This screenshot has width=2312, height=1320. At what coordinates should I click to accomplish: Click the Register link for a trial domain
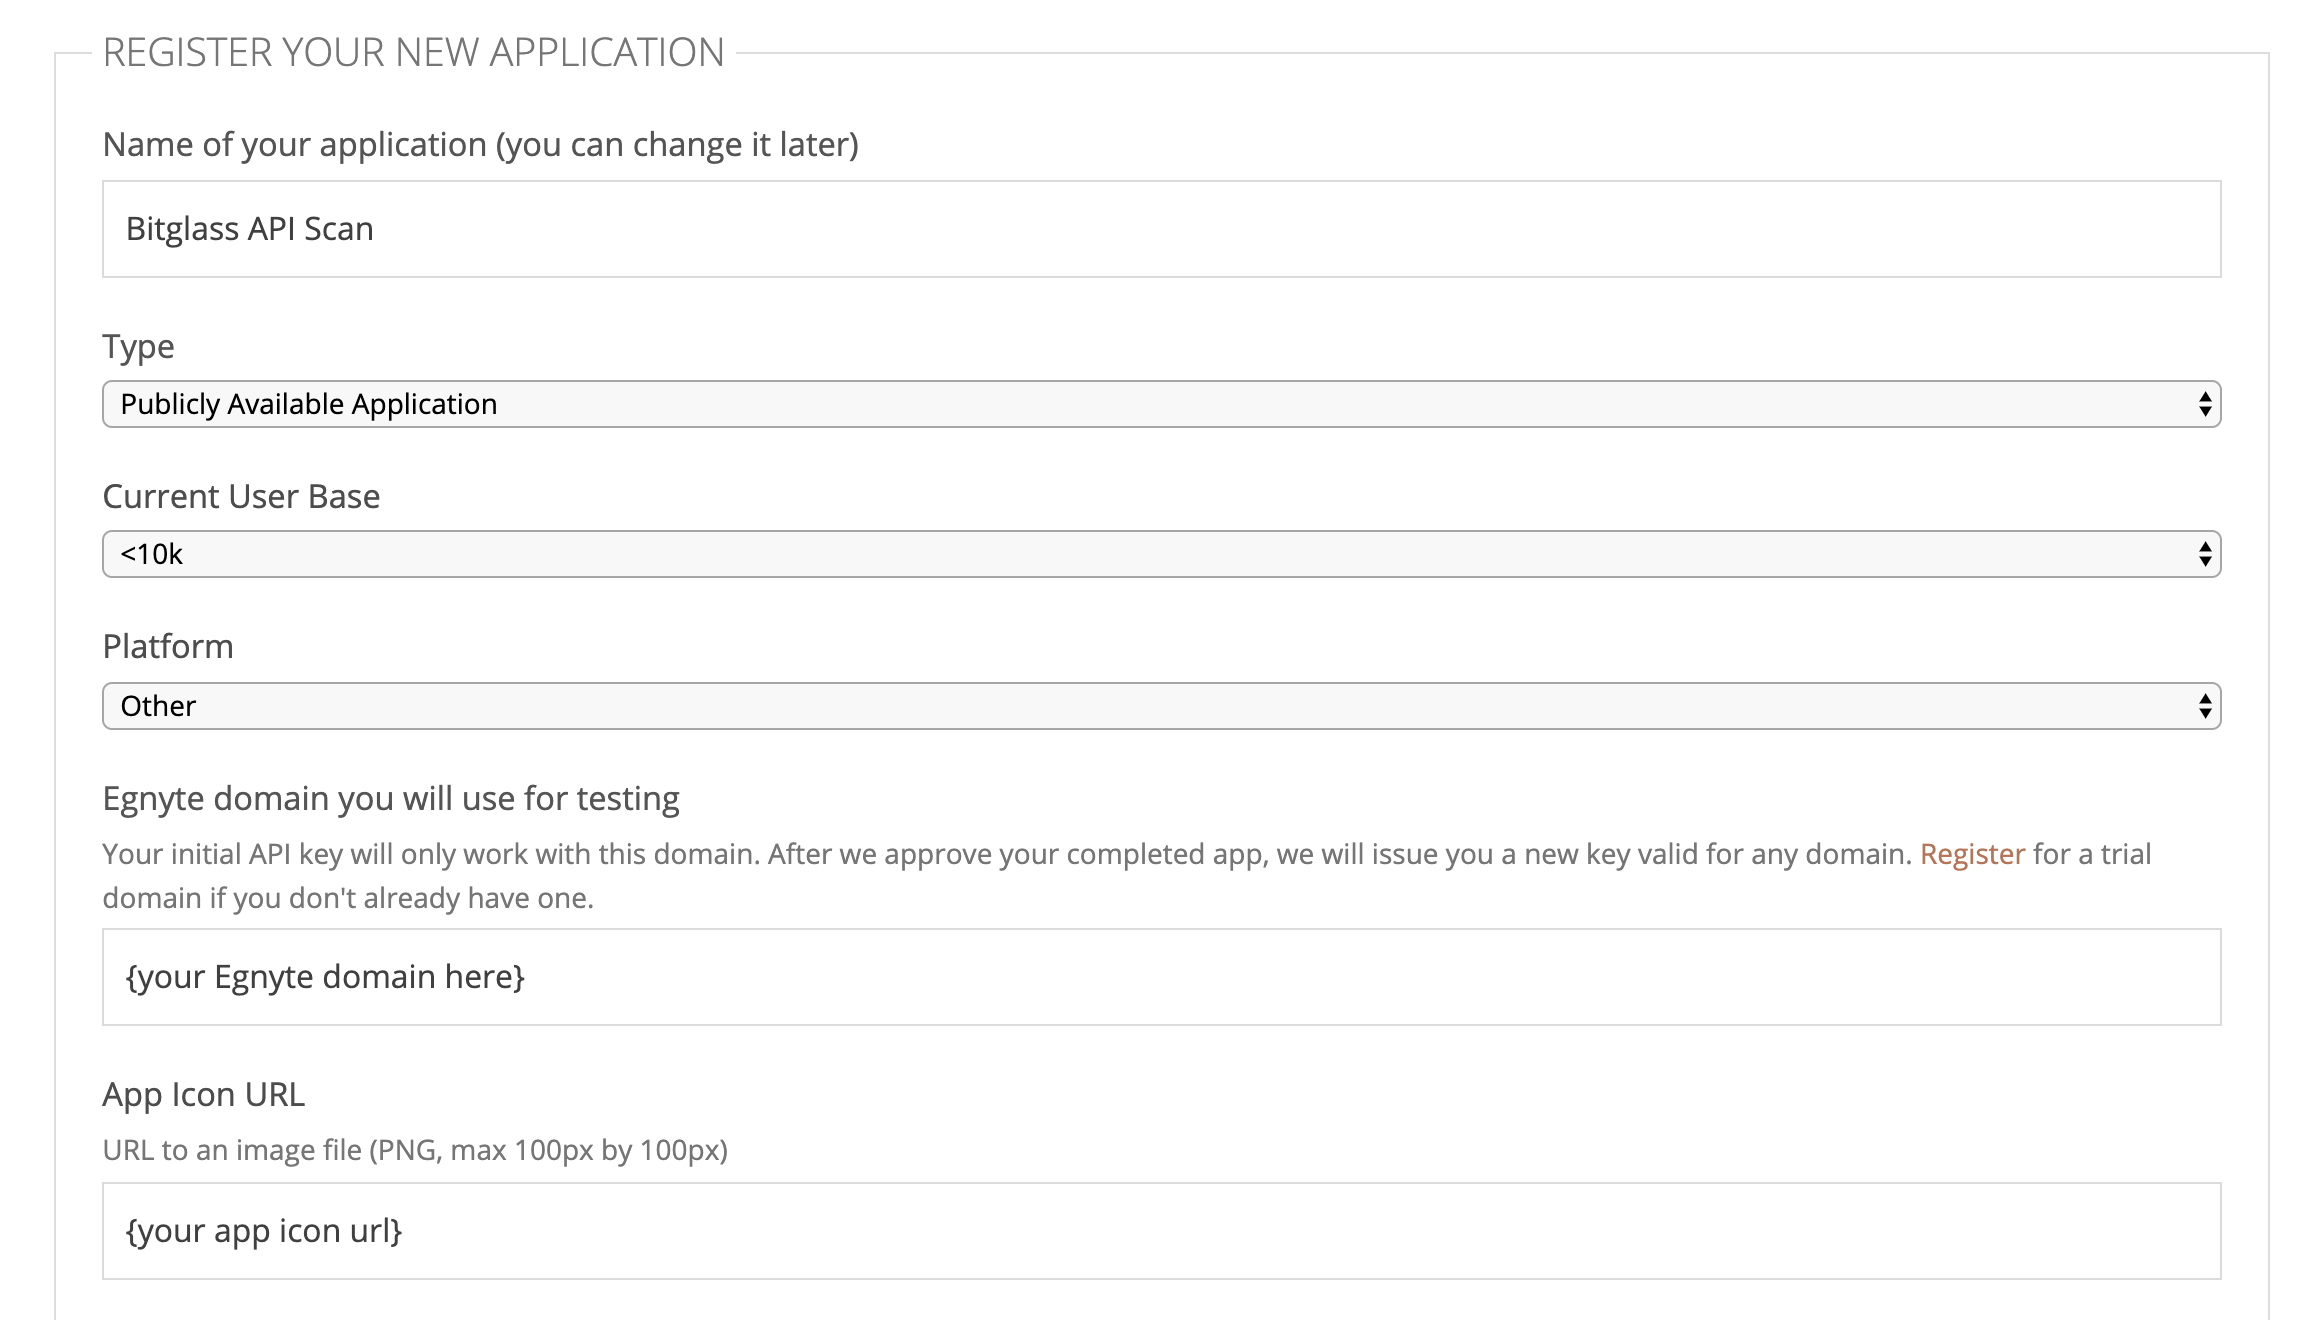(x=1971, y=853)
